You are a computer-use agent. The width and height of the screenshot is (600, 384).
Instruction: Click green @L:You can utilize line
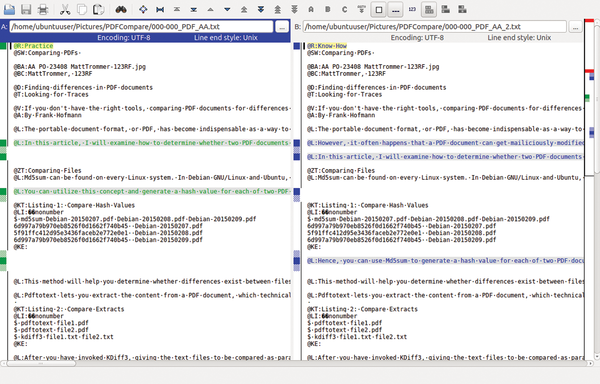coord(152,191)
